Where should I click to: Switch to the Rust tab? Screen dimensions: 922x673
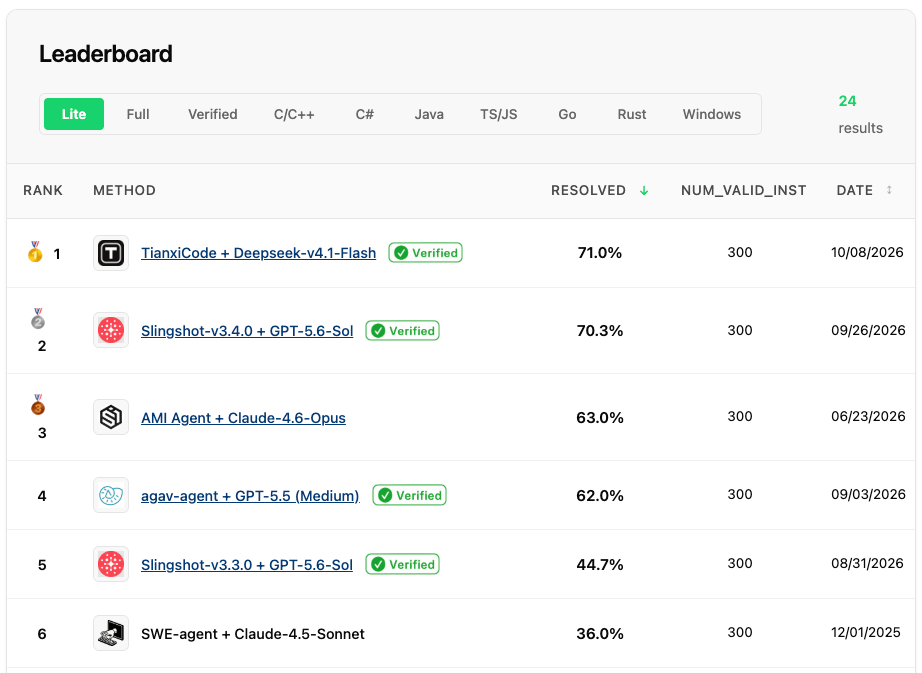click(632, 114)
